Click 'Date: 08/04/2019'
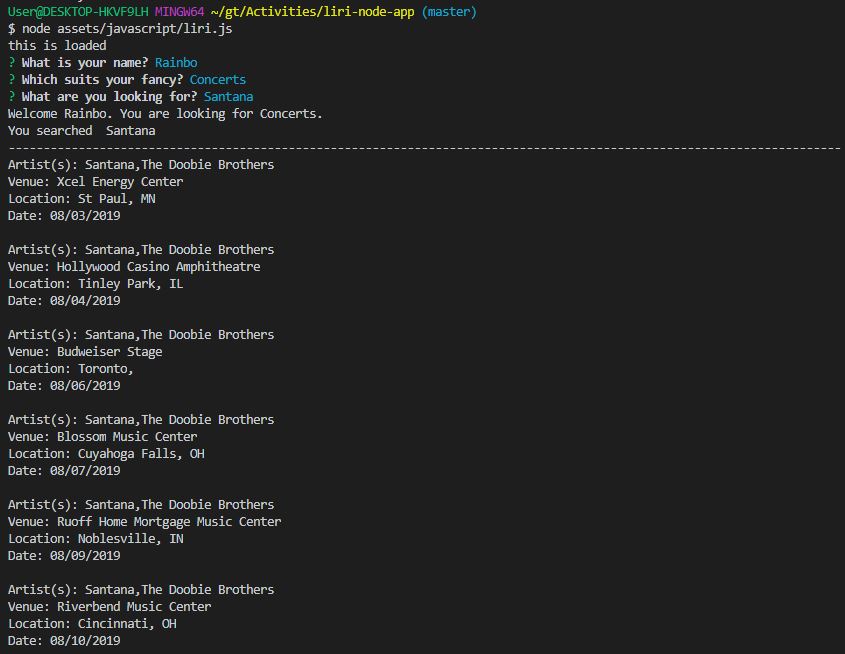845x654 pixels. click(64, 301)
